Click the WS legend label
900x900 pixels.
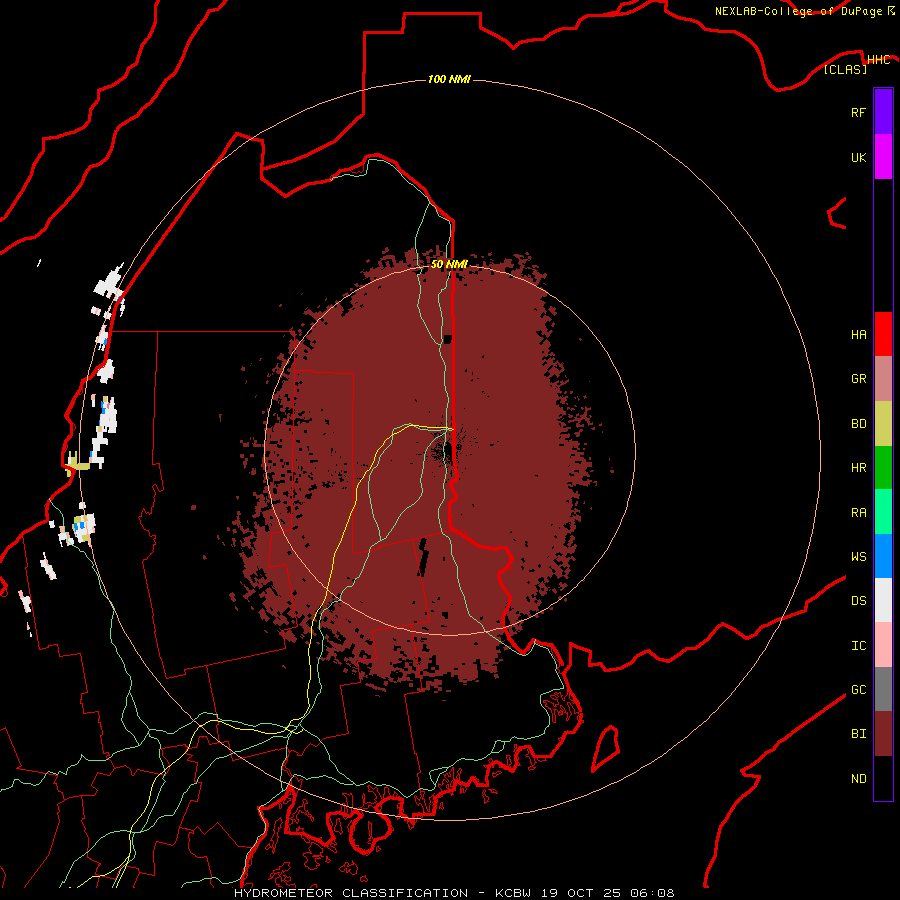pos(858,557)
